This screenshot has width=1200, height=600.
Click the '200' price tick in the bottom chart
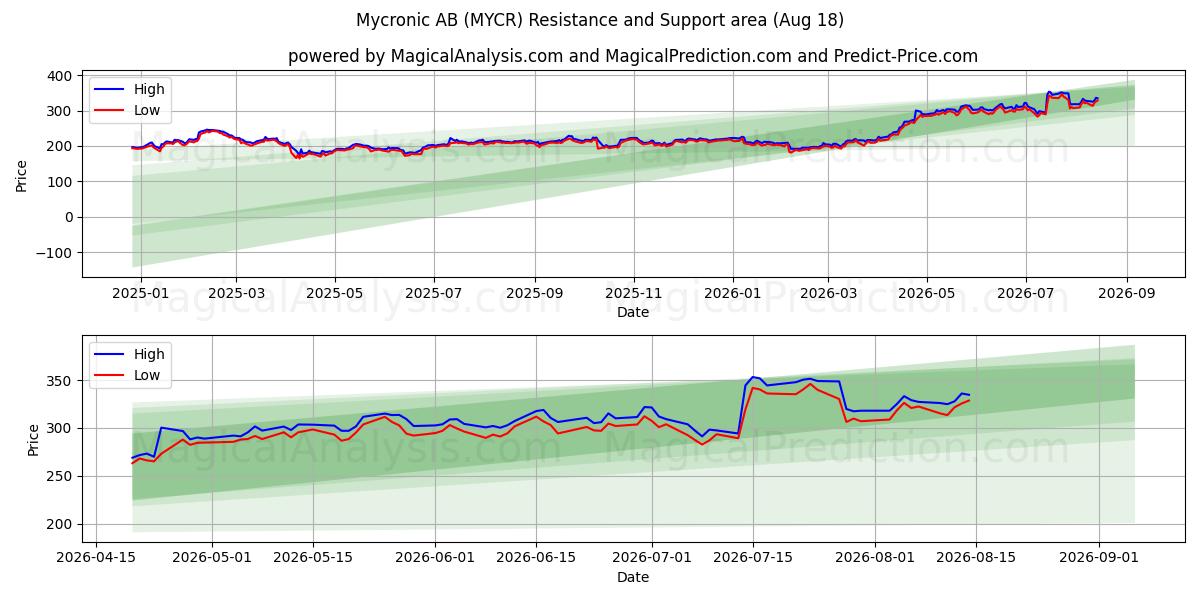(59, 524)
